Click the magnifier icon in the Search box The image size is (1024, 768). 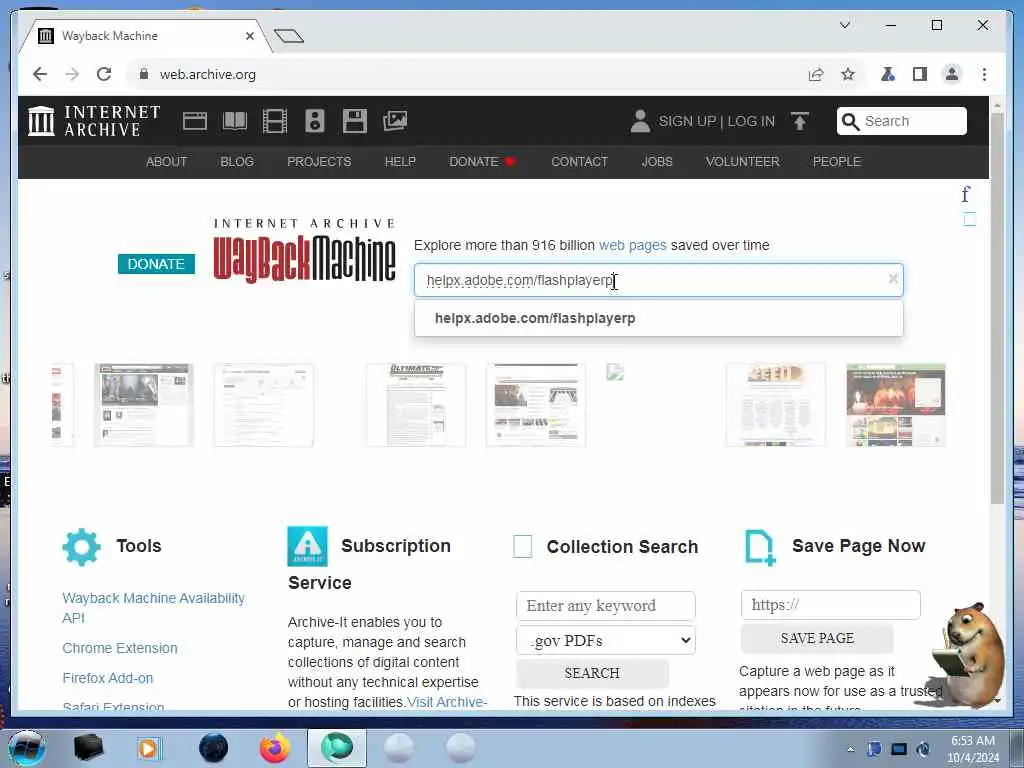[850, 121]
